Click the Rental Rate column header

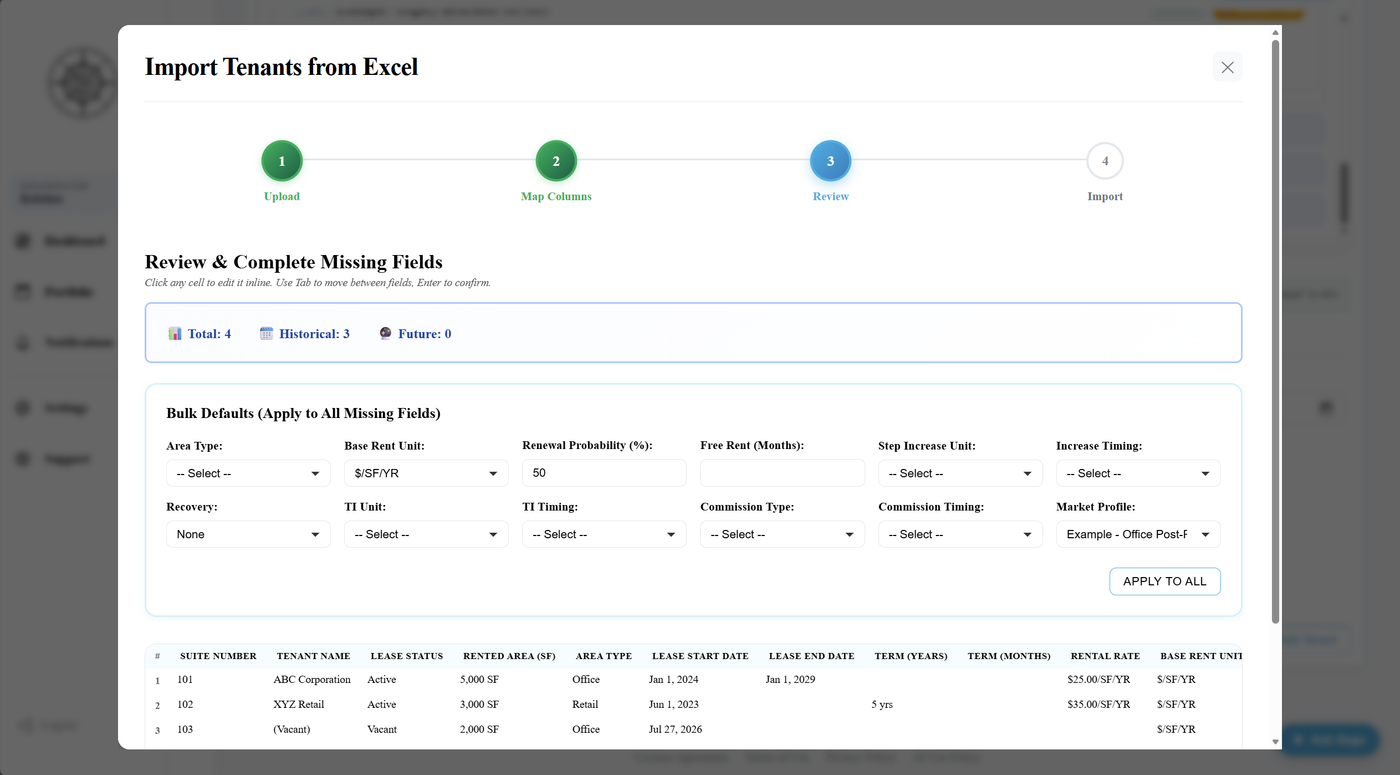pyautogui.click(x=1105, y=656)
